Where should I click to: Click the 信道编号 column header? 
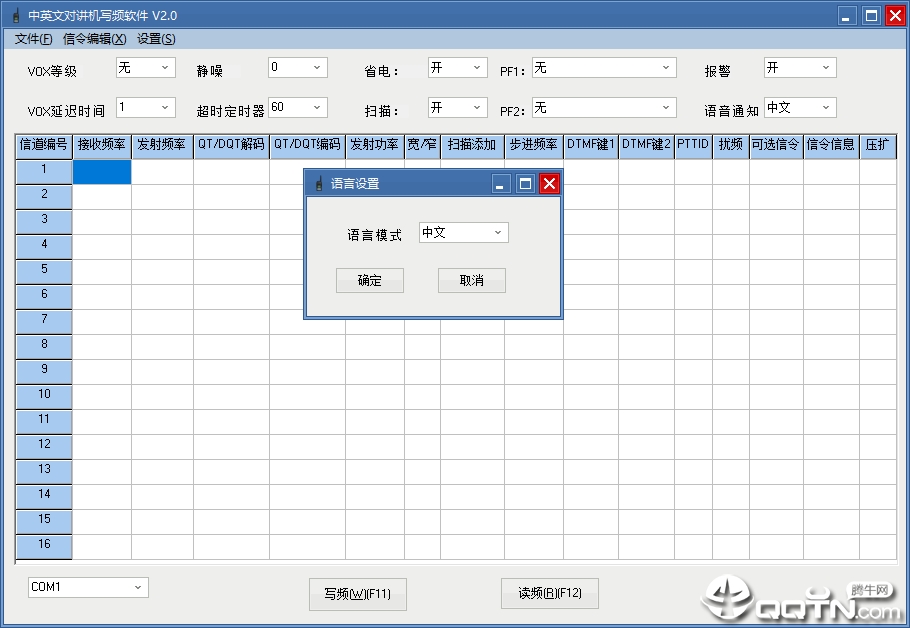[x=44, y=146]
